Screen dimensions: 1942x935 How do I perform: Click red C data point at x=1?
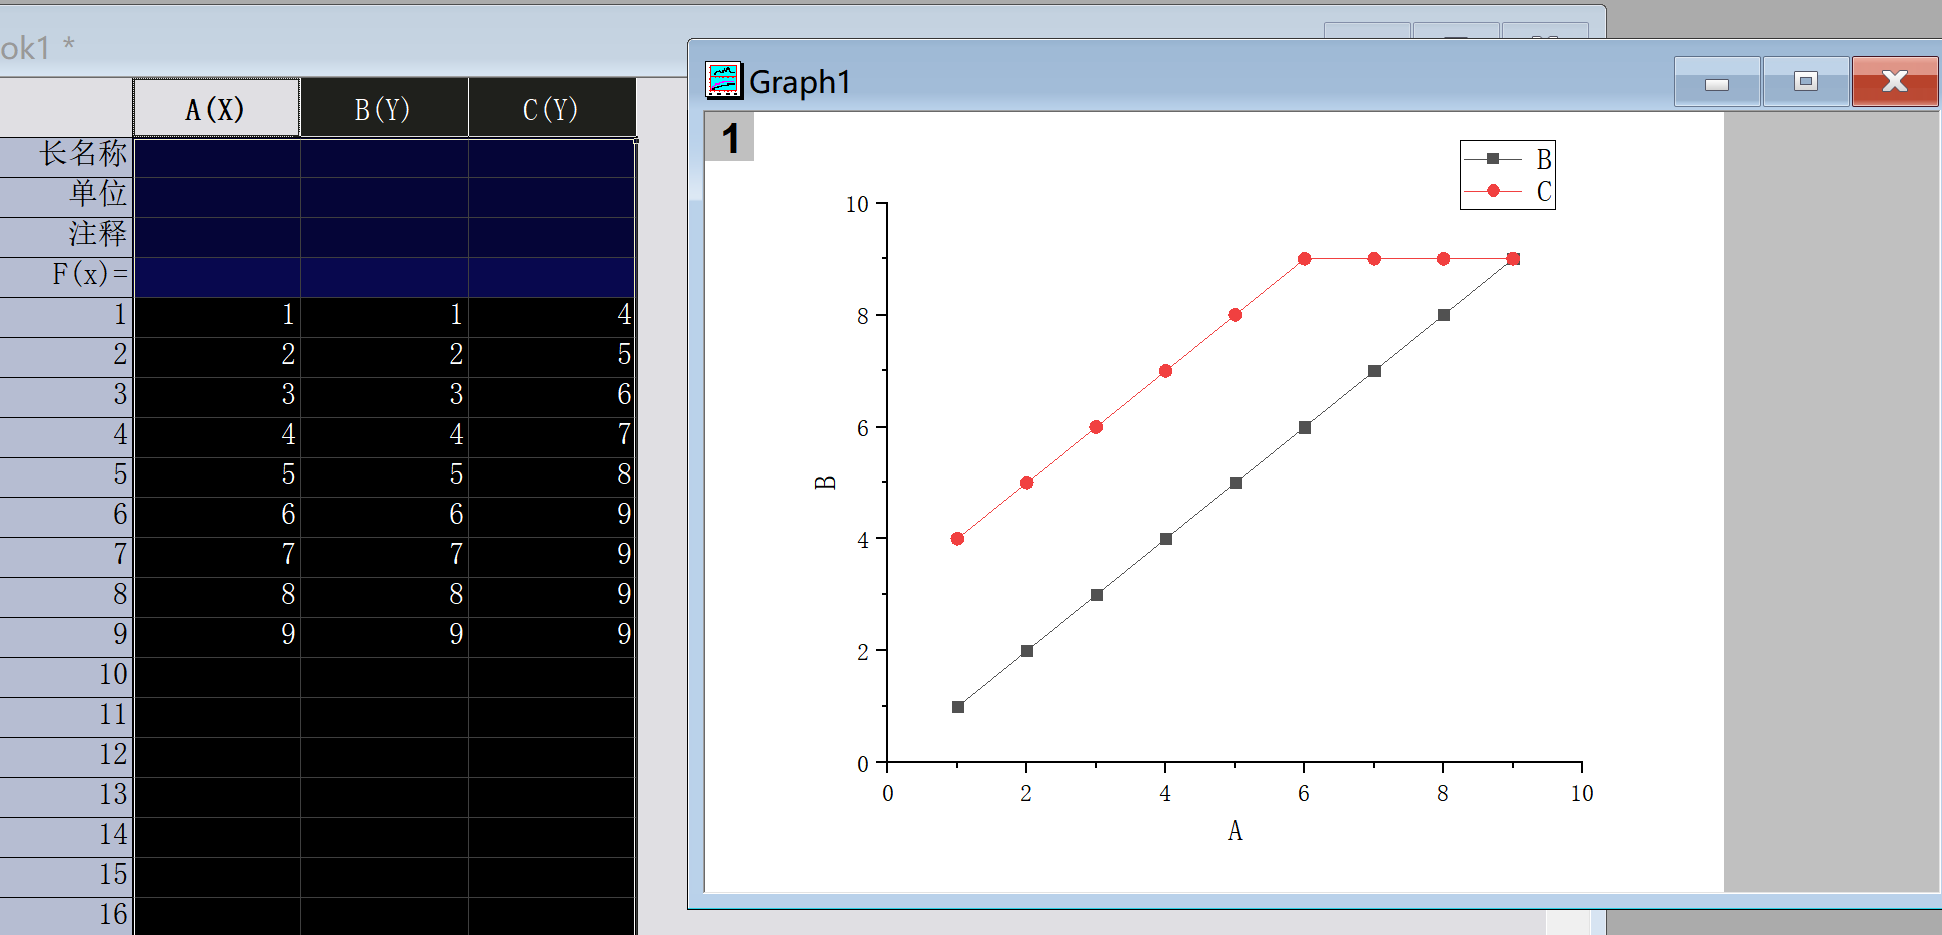pyautogui.click(x=957, y=539)
